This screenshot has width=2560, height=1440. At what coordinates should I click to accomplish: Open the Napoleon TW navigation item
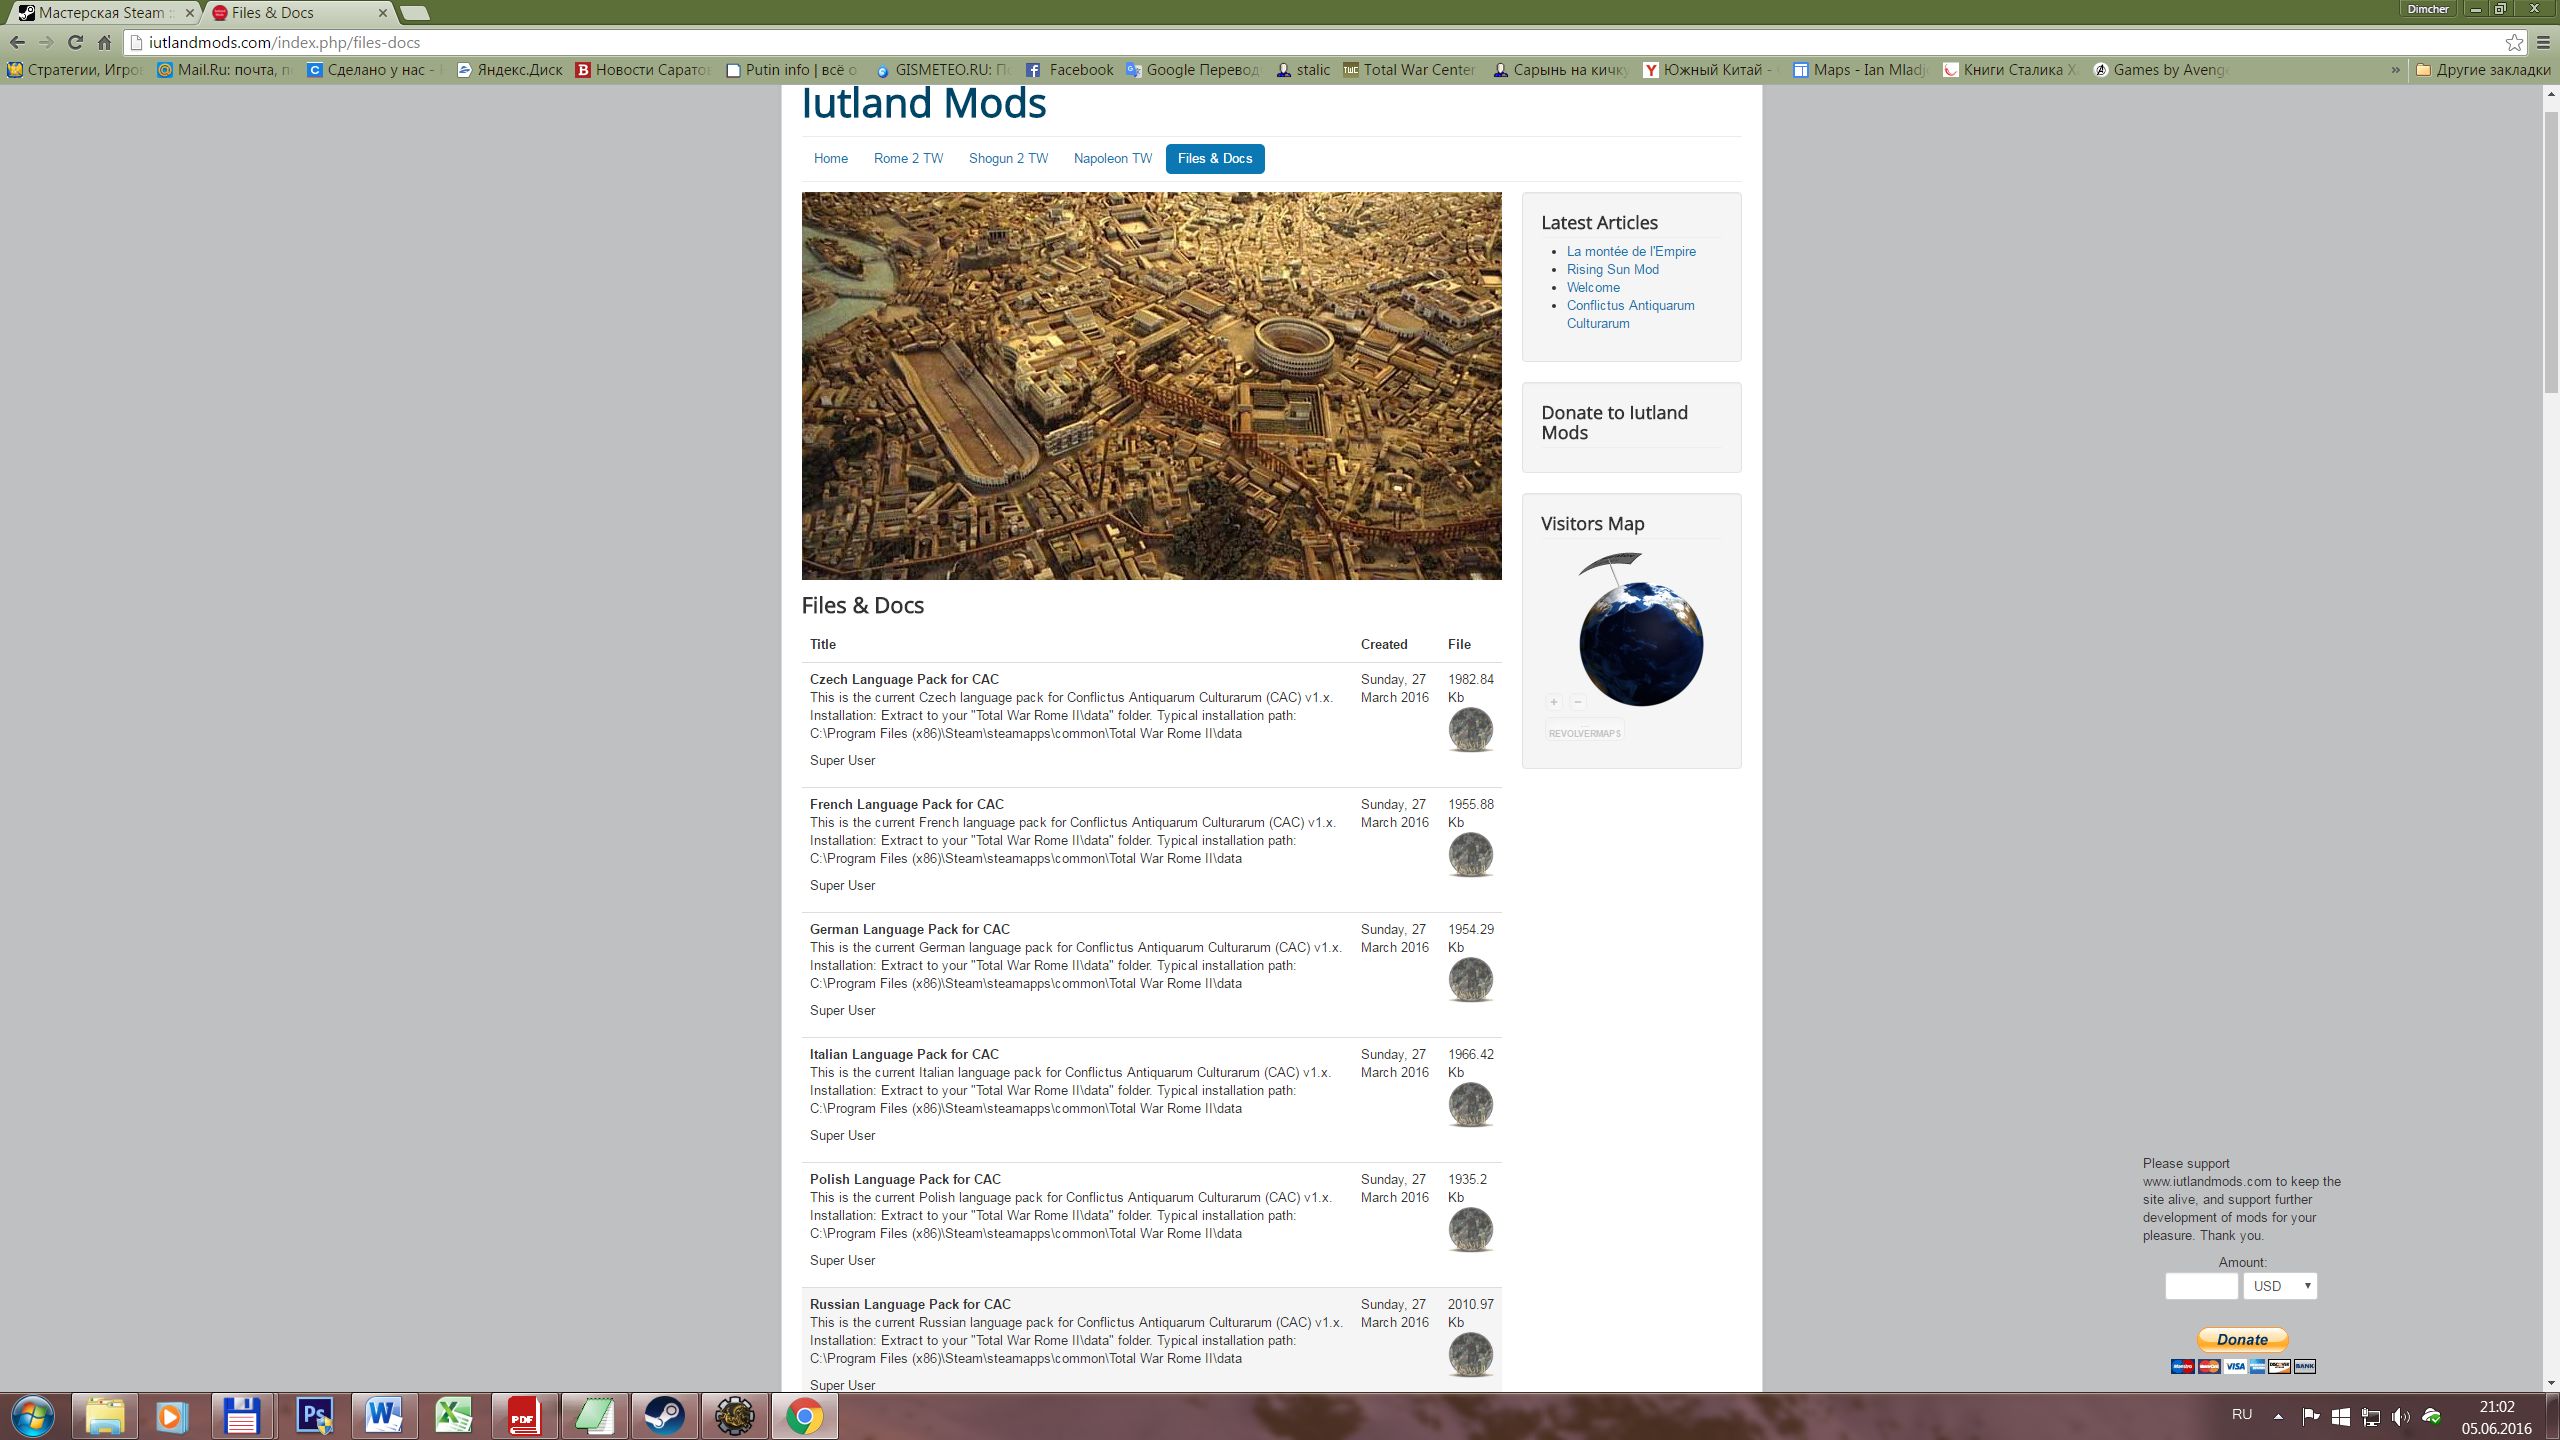pos(1112,158)
